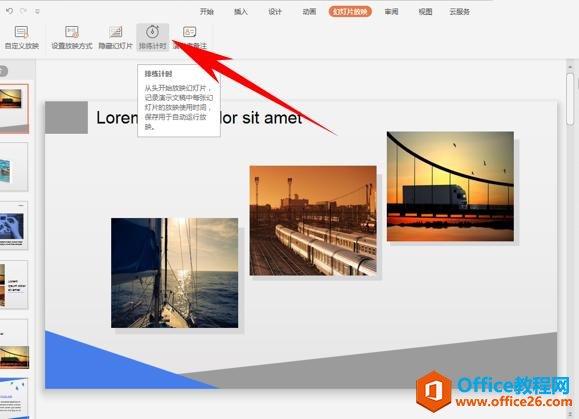Viewport: 579px width, 419px height.
Task: Select the fourth slide thumbnail with Lorem text
Action: (x=14, y=284)
